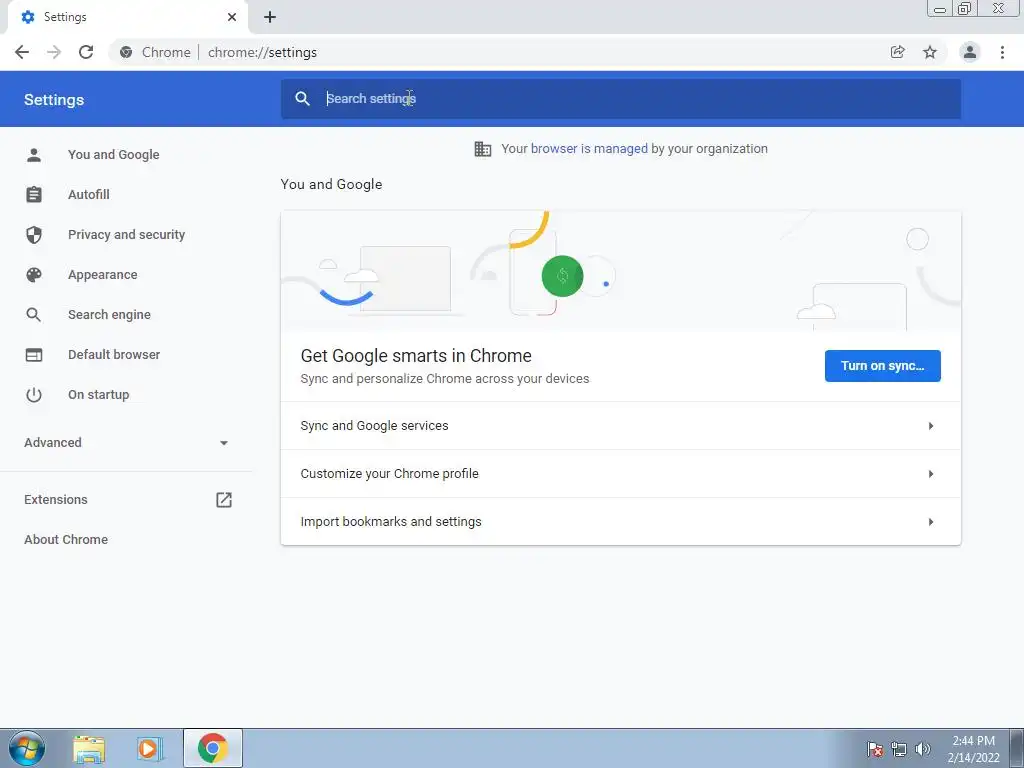Open Chrome's three-dot menu

(1002, 52)
